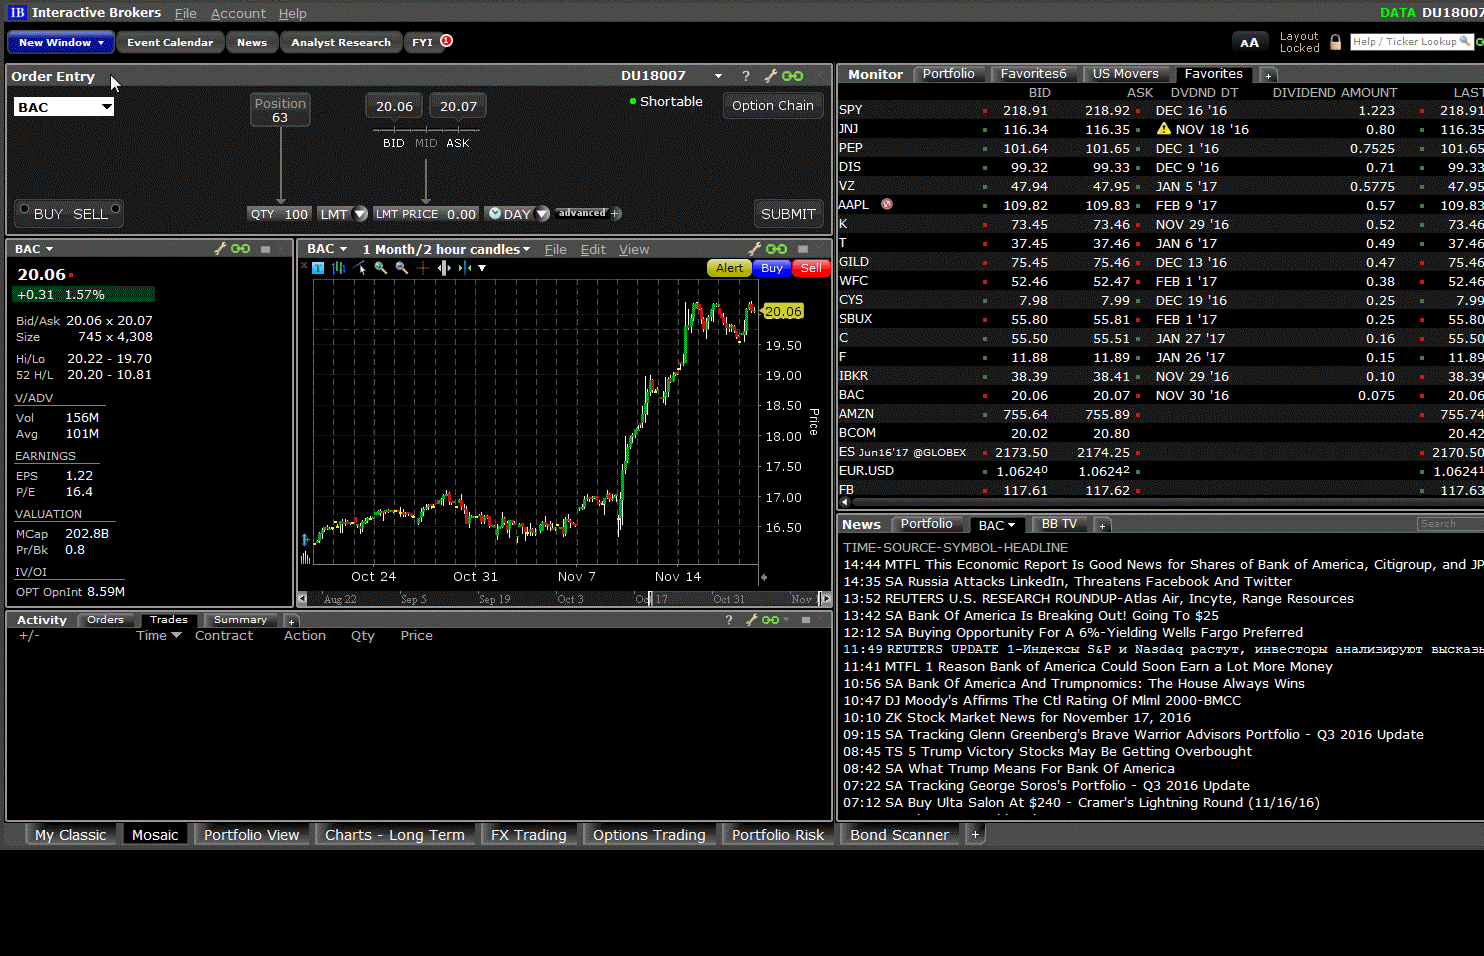The image size is (1484, 956).
Task: Select the trendline drawing tool on the chart
Action: 358,267
